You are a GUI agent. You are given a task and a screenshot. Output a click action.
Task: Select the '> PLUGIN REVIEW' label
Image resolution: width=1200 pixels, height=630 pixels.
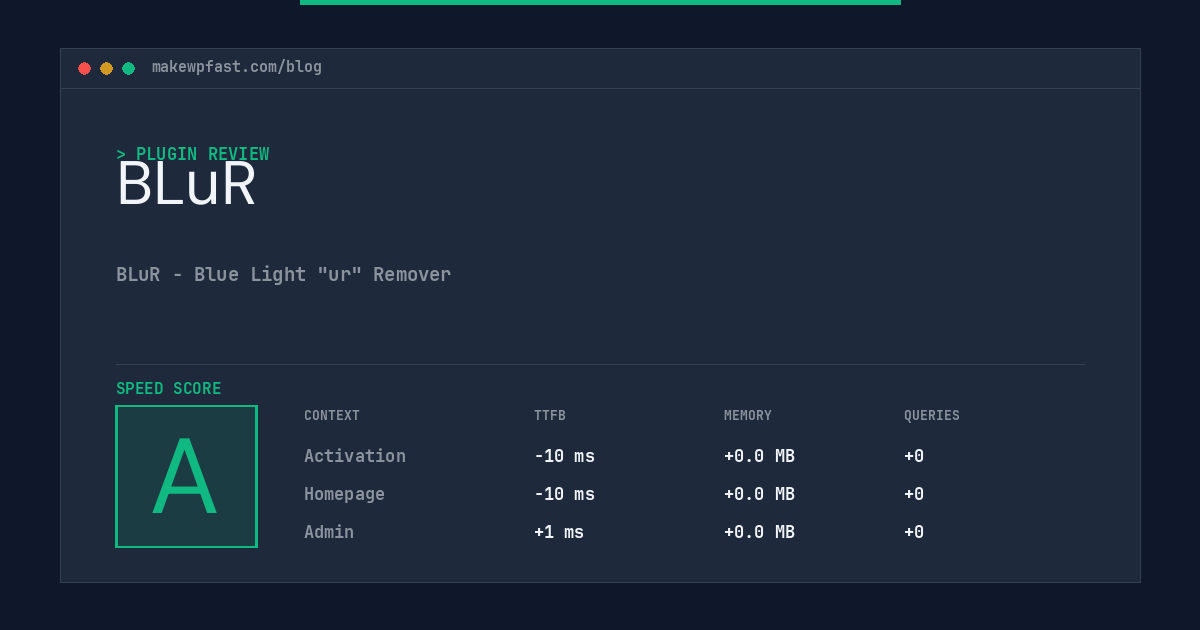coord(193,154)
